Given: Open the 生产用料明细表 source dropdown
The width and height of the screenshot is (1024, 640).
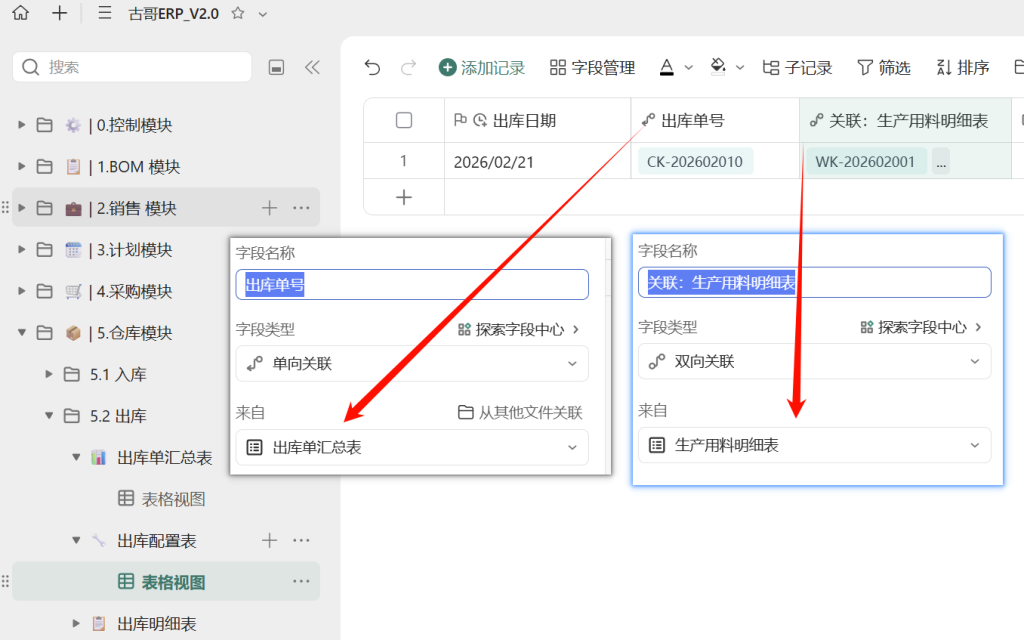Looking at the screenshot, I should 814,445.
